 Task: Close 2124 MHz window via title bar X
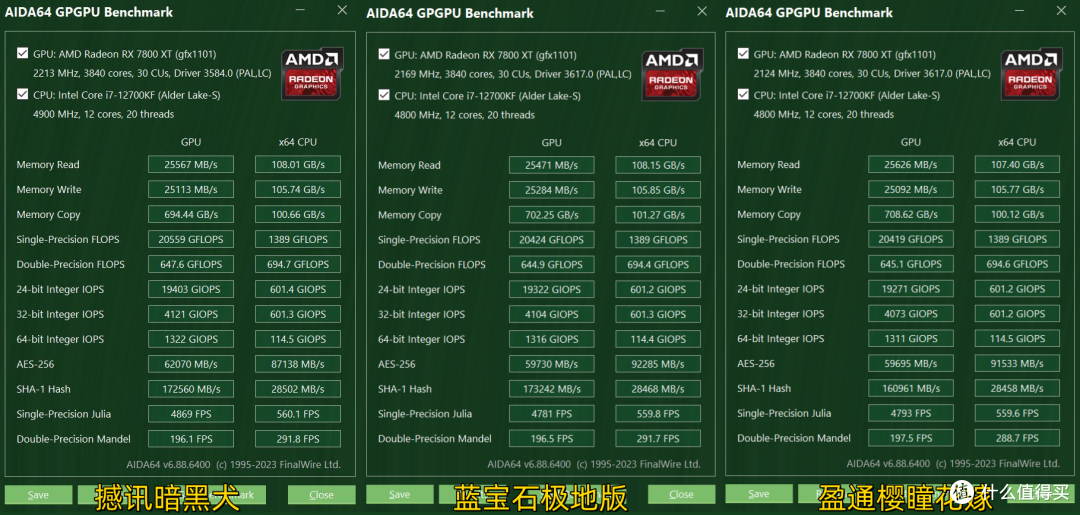click(1061, 10)
